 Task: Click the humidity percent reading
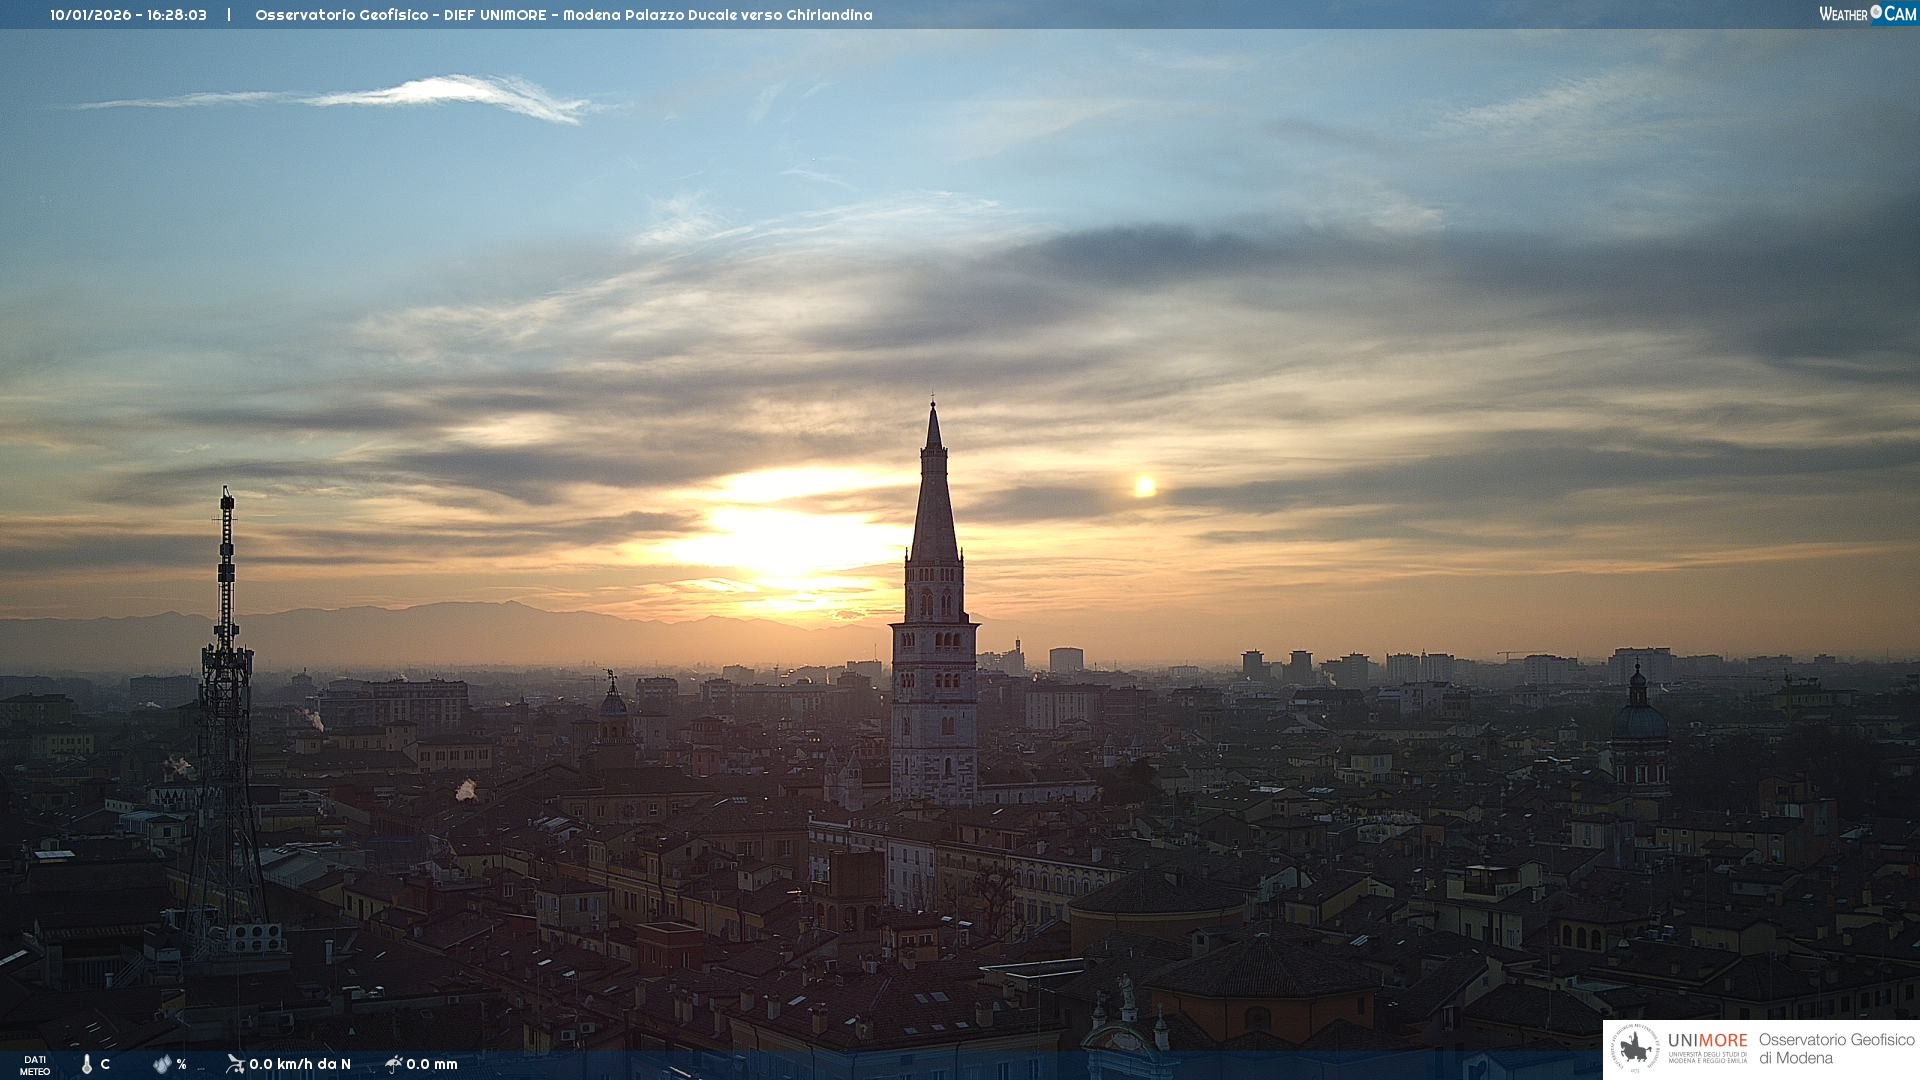[x=181, y=1064]
